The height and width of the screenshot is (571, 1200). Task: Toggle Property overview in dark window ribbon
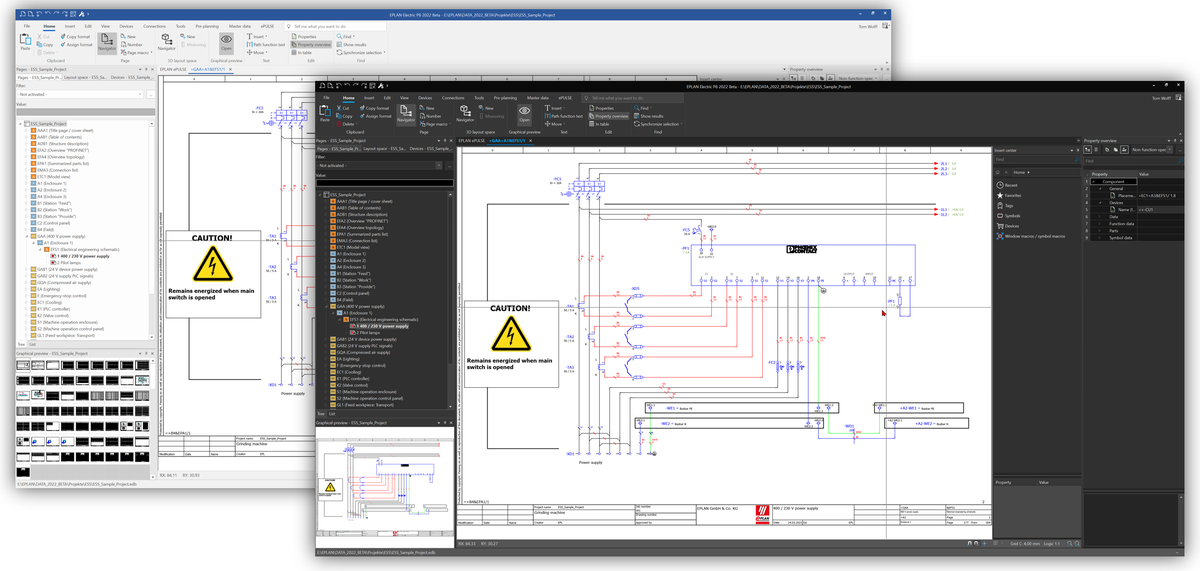tap(609, 116)
